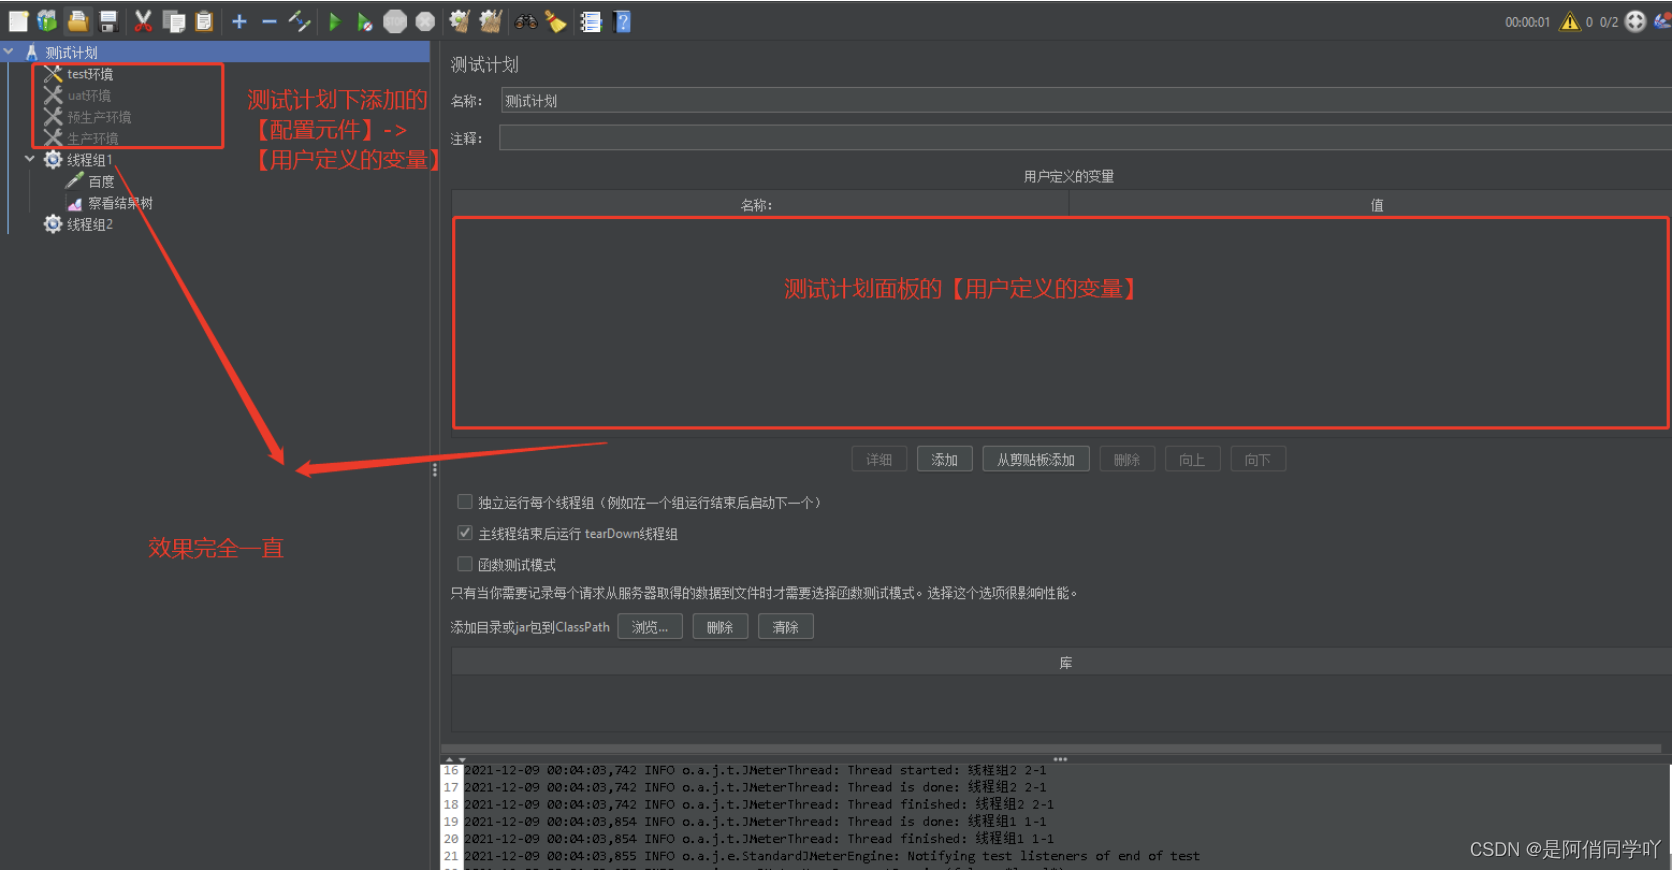1678x870 pixels.
Task: Start with no pauses using the second play icon
Action: (365, 21)
